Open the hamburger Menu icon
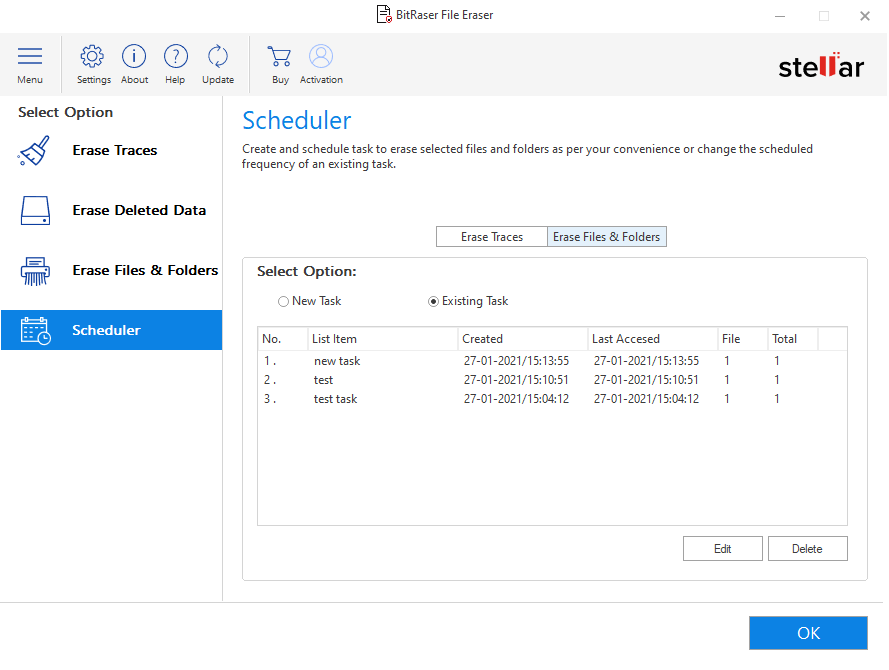Viewport: 889px width, 670px height. pos(29,56)
